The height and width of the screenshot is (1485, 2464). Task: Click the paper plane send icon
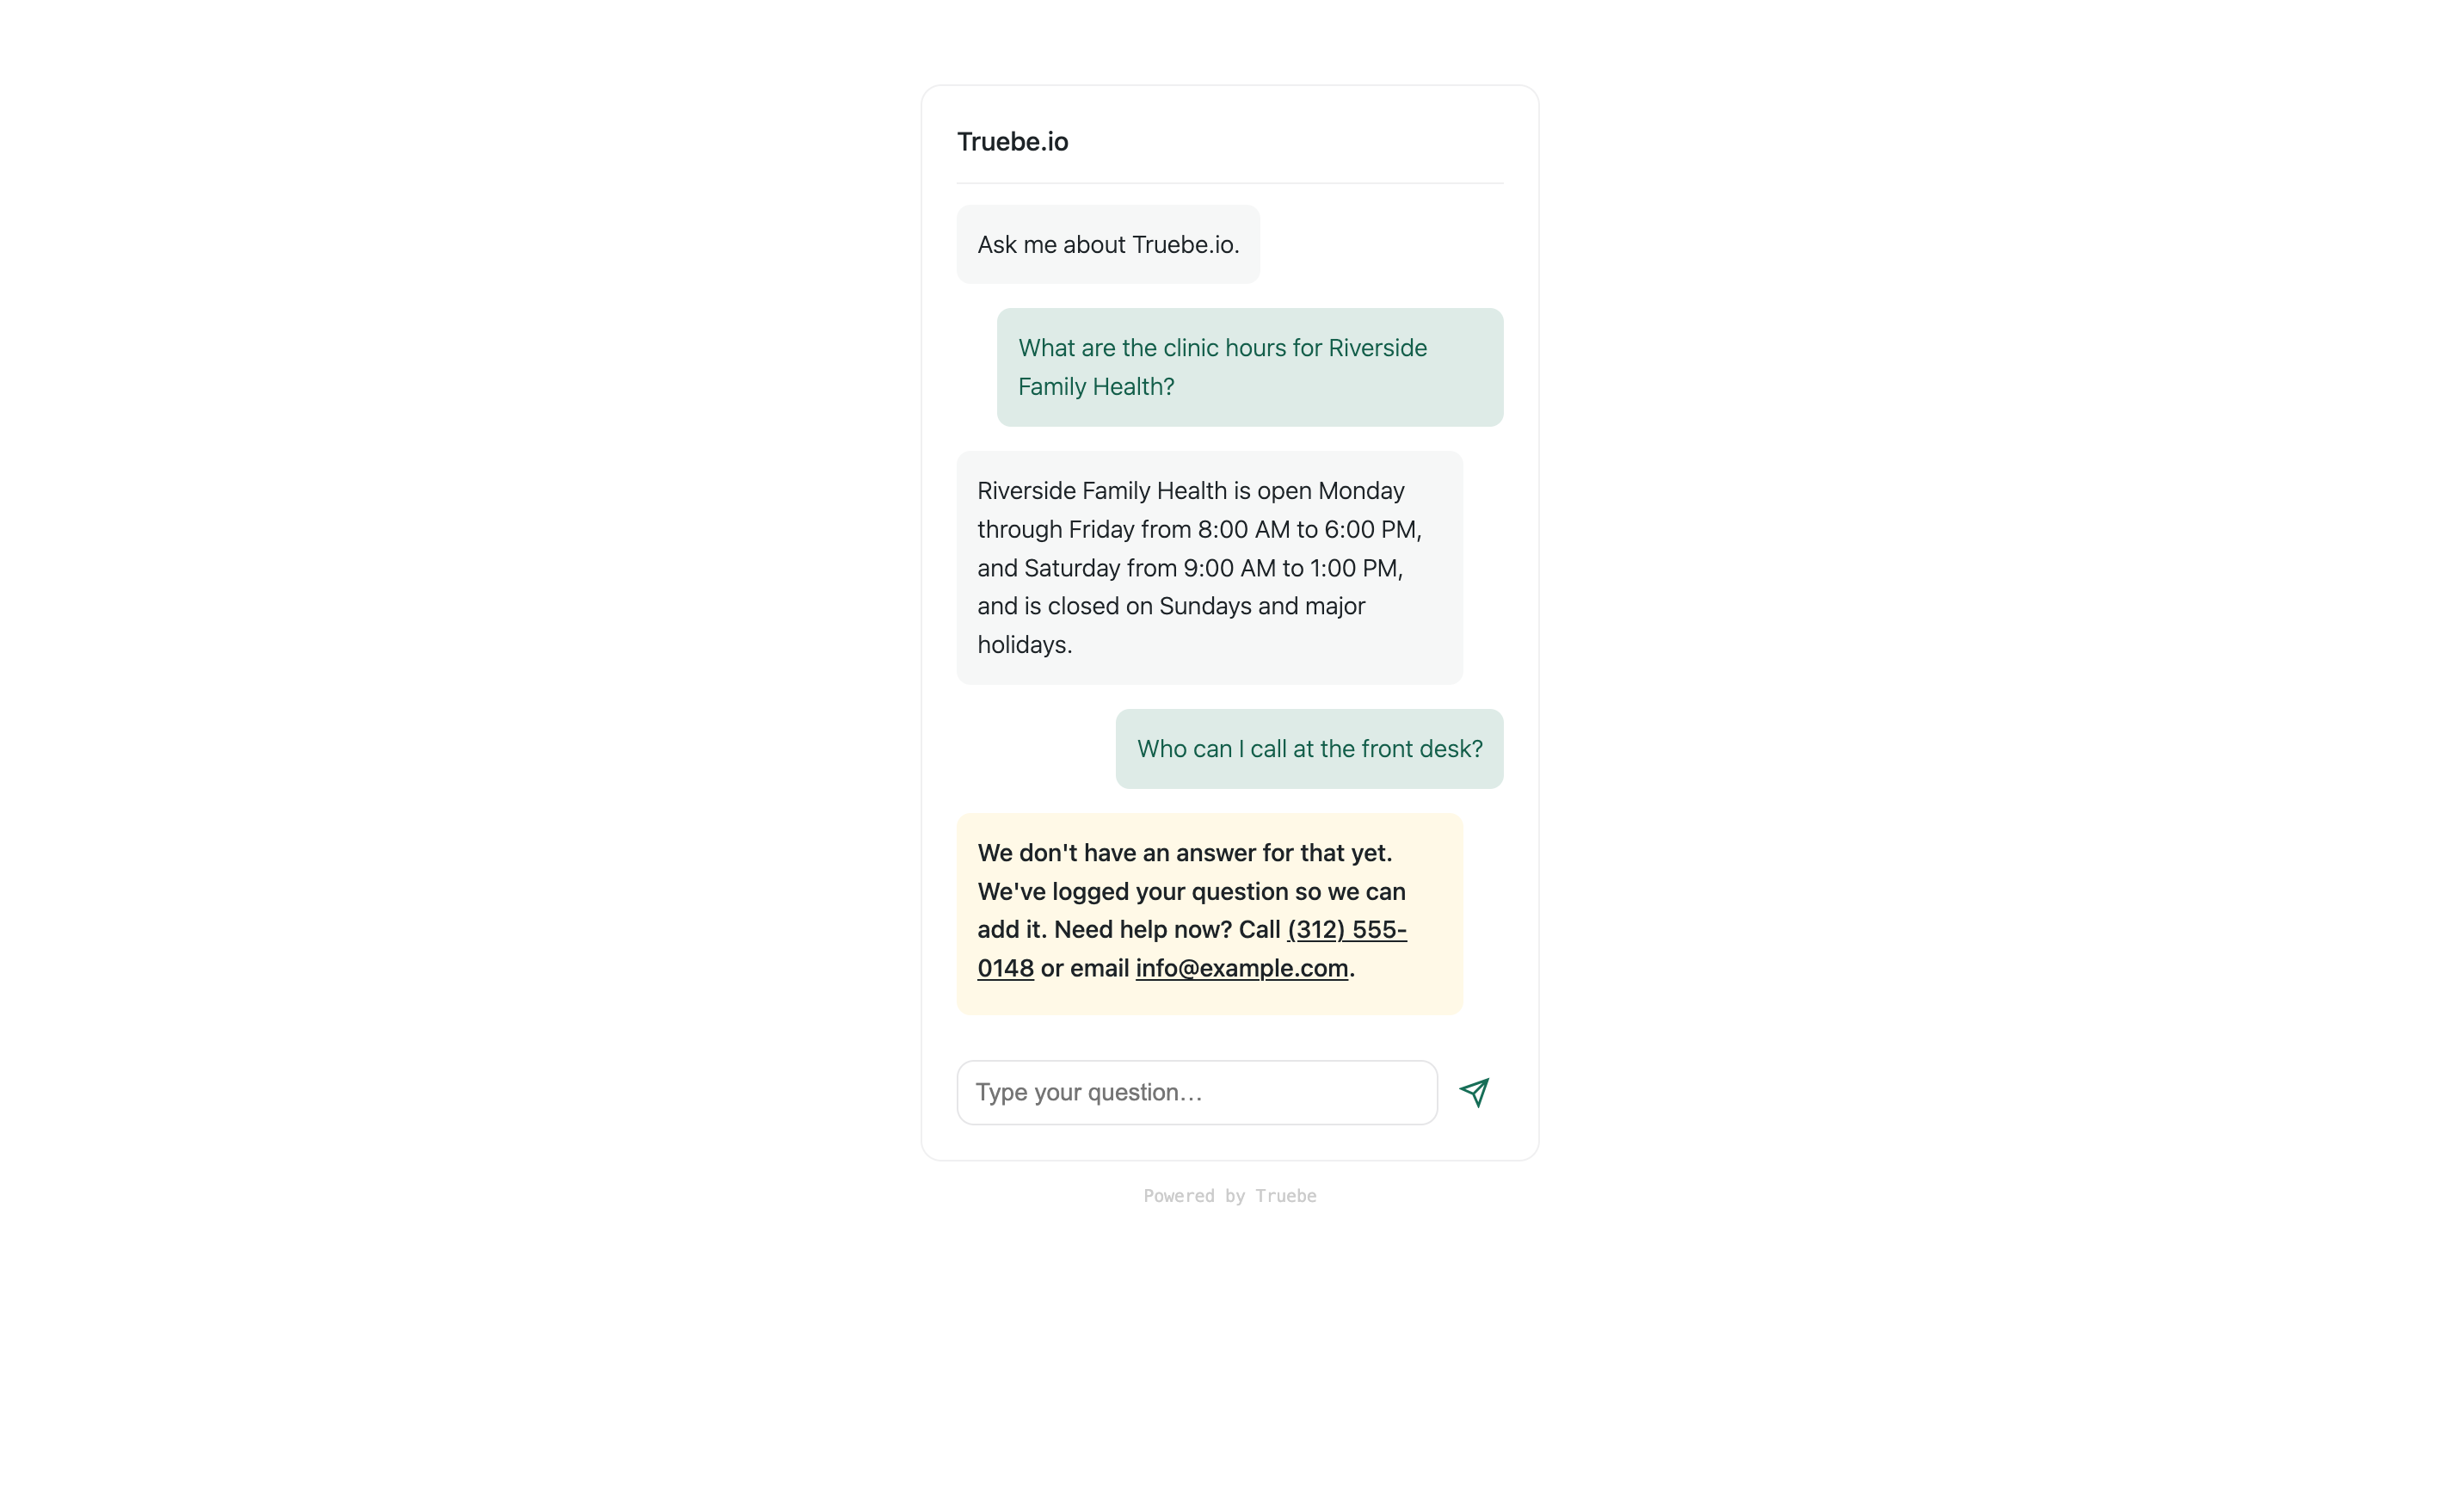[x=1474, y=1092]
